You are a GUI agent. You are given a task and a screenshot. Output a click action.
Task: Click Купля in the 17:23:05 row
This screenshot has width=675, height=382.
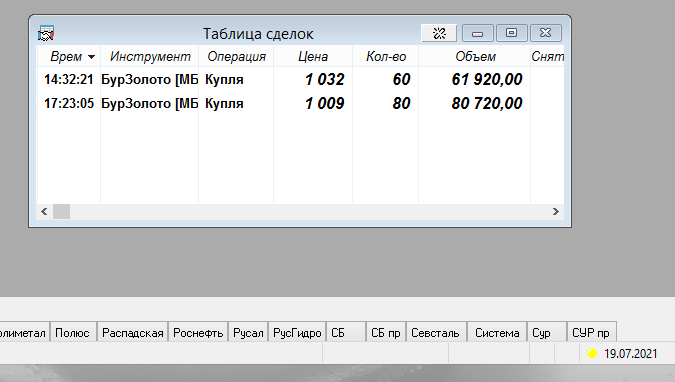click(224, 104)
